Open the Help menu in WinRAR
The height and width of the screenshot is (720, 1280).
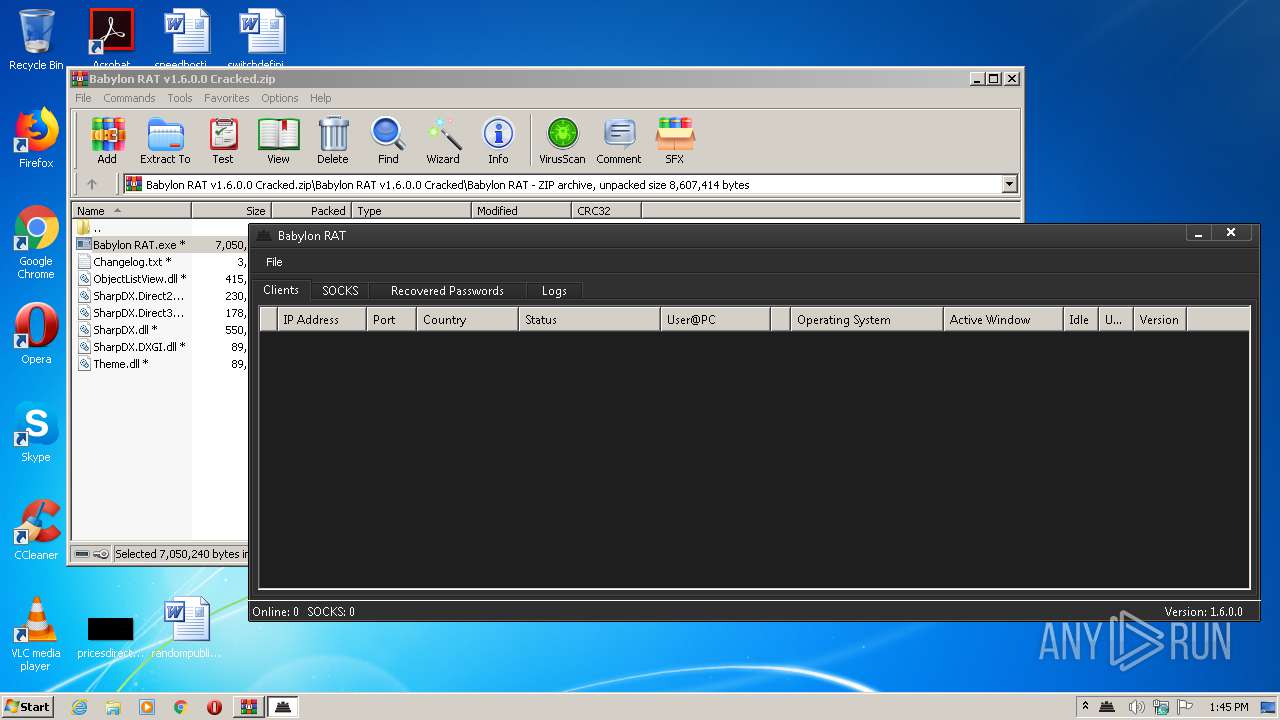point(320,98)
